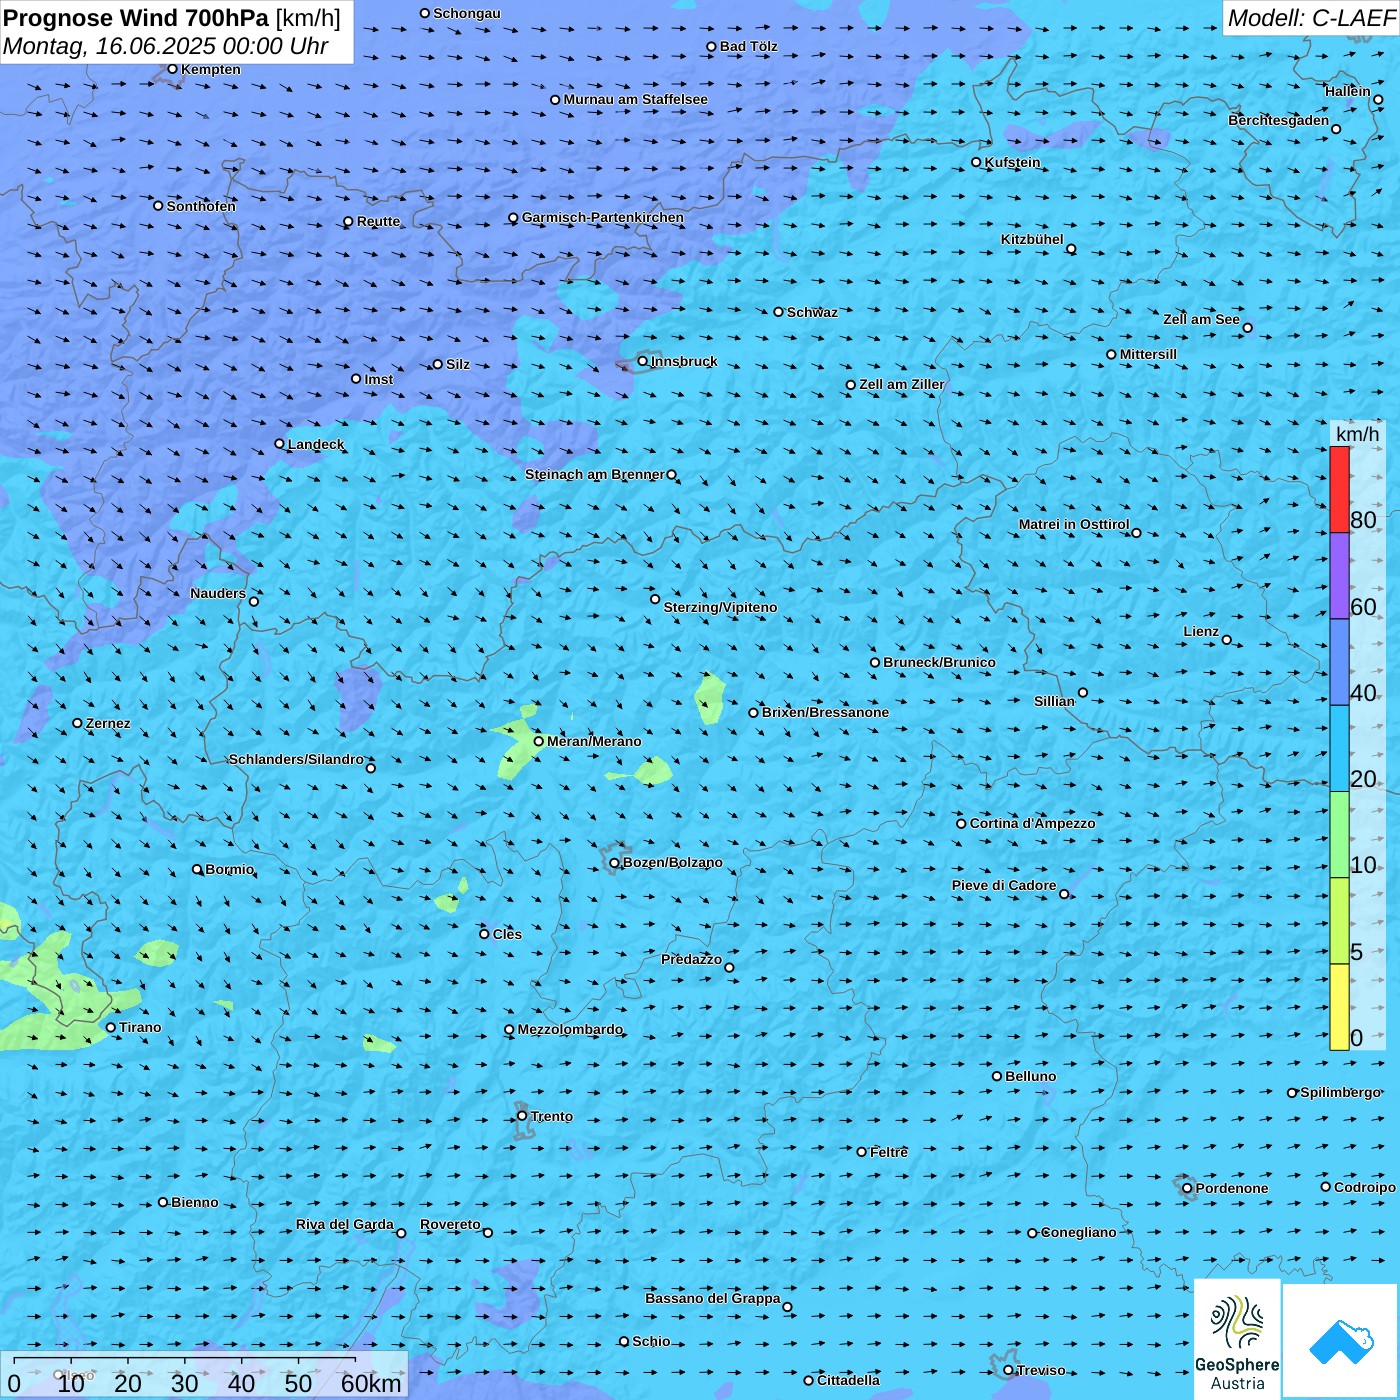Click the 'Brixen/Bressanone' city label
The height and width of the screenshot is (1400, 1400).
[825, 712]
